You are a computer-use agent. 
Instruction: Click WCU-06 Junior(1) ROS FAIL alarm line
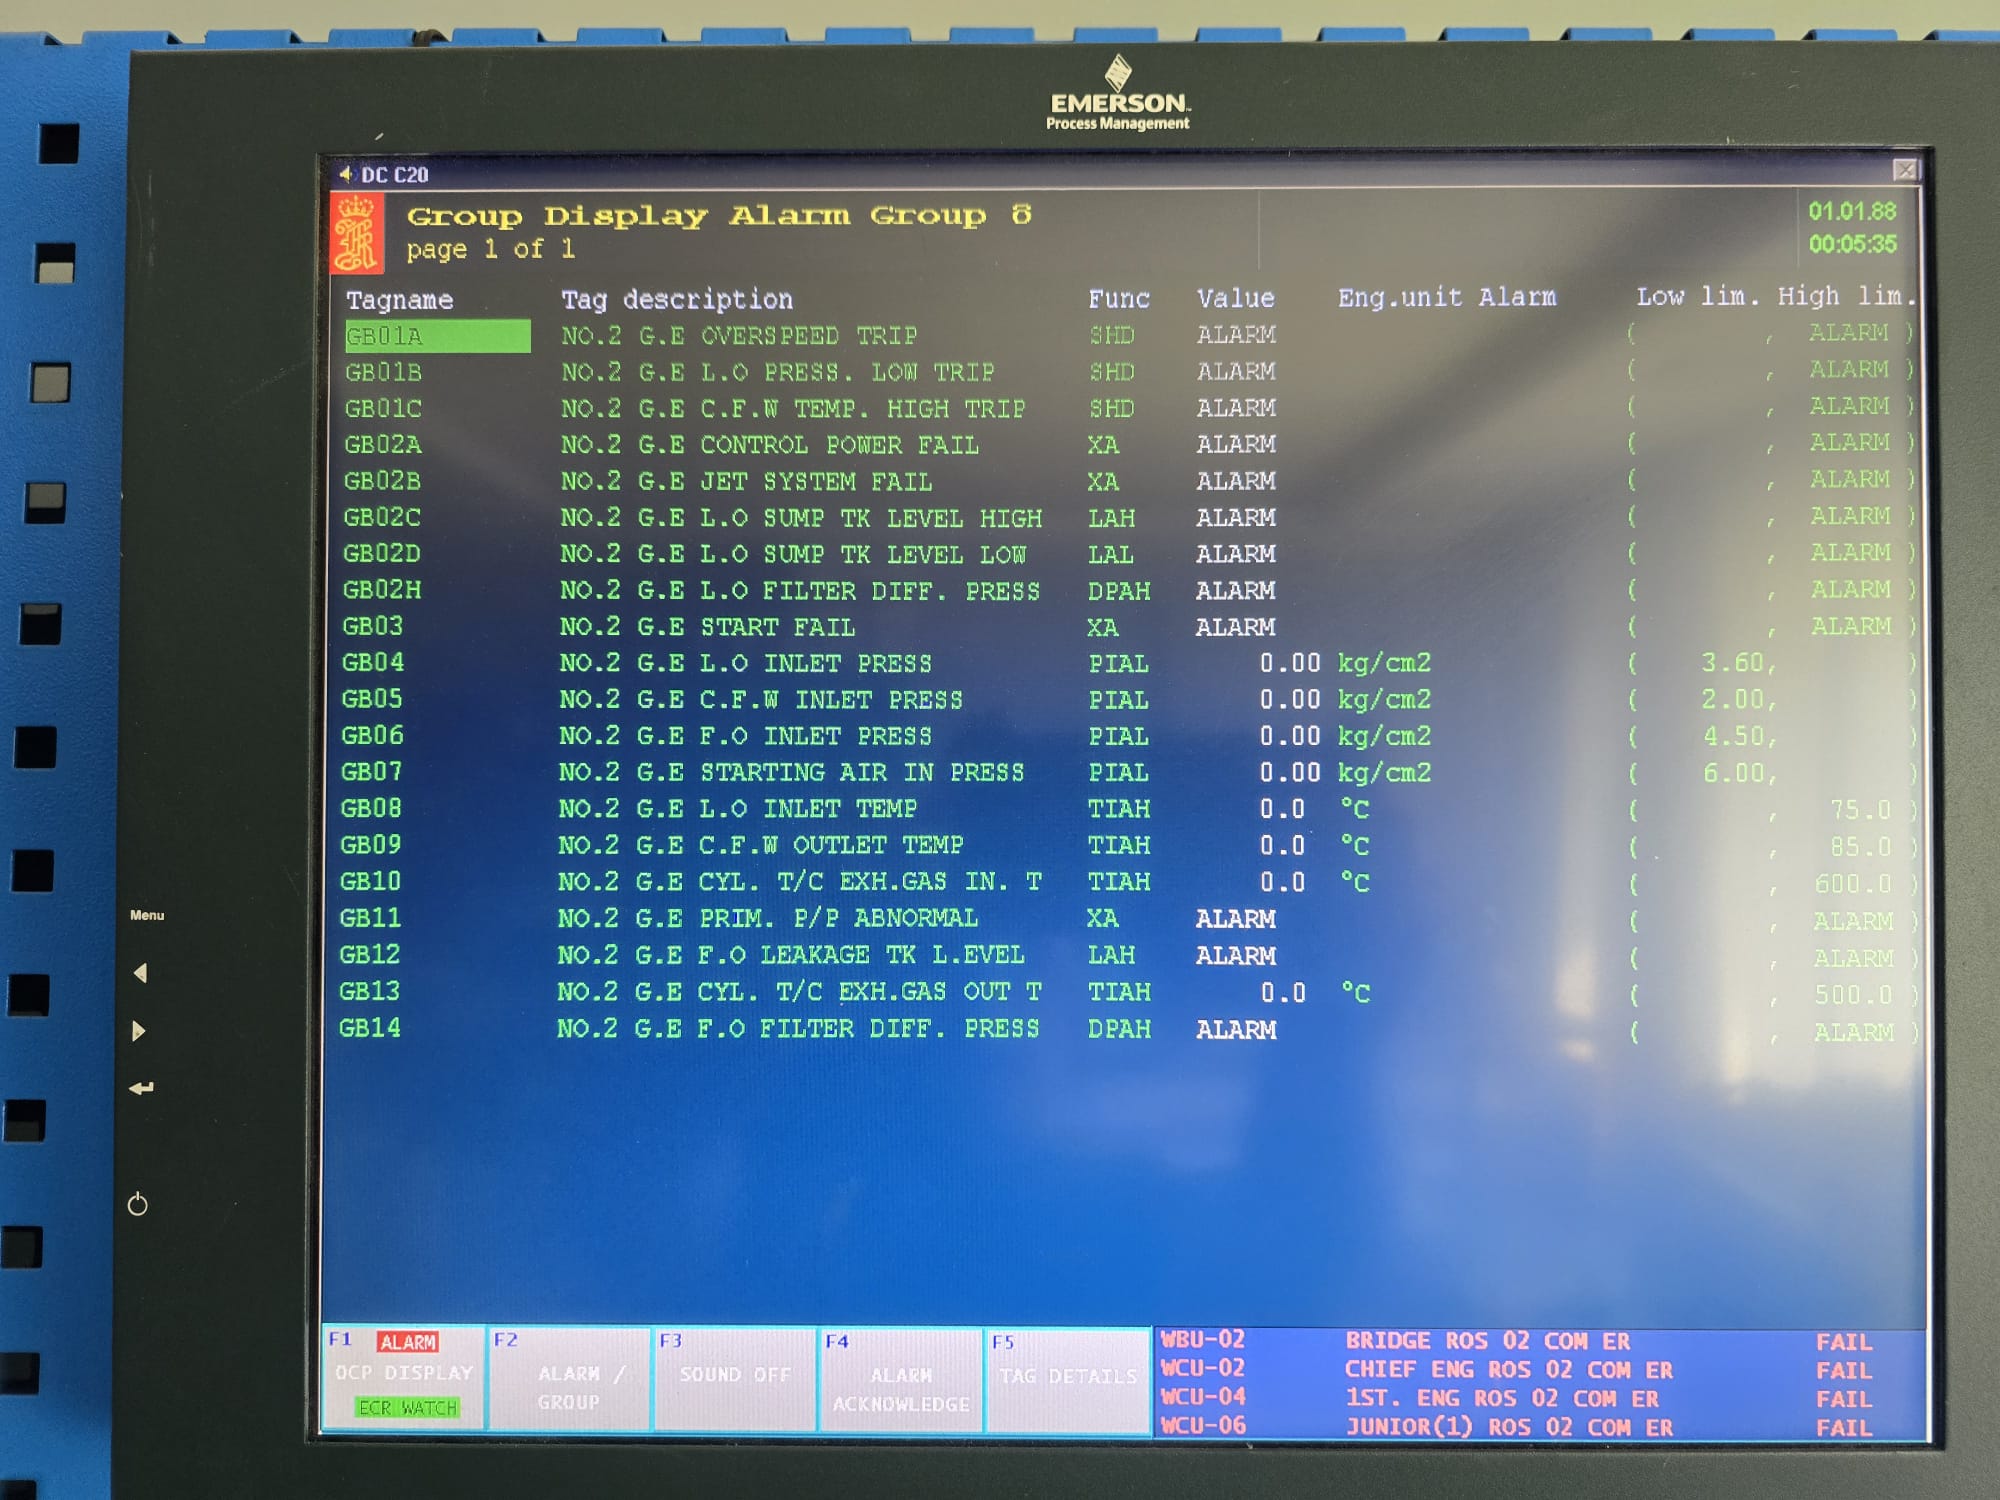pyautogui.click(x=1500, y=1427)
